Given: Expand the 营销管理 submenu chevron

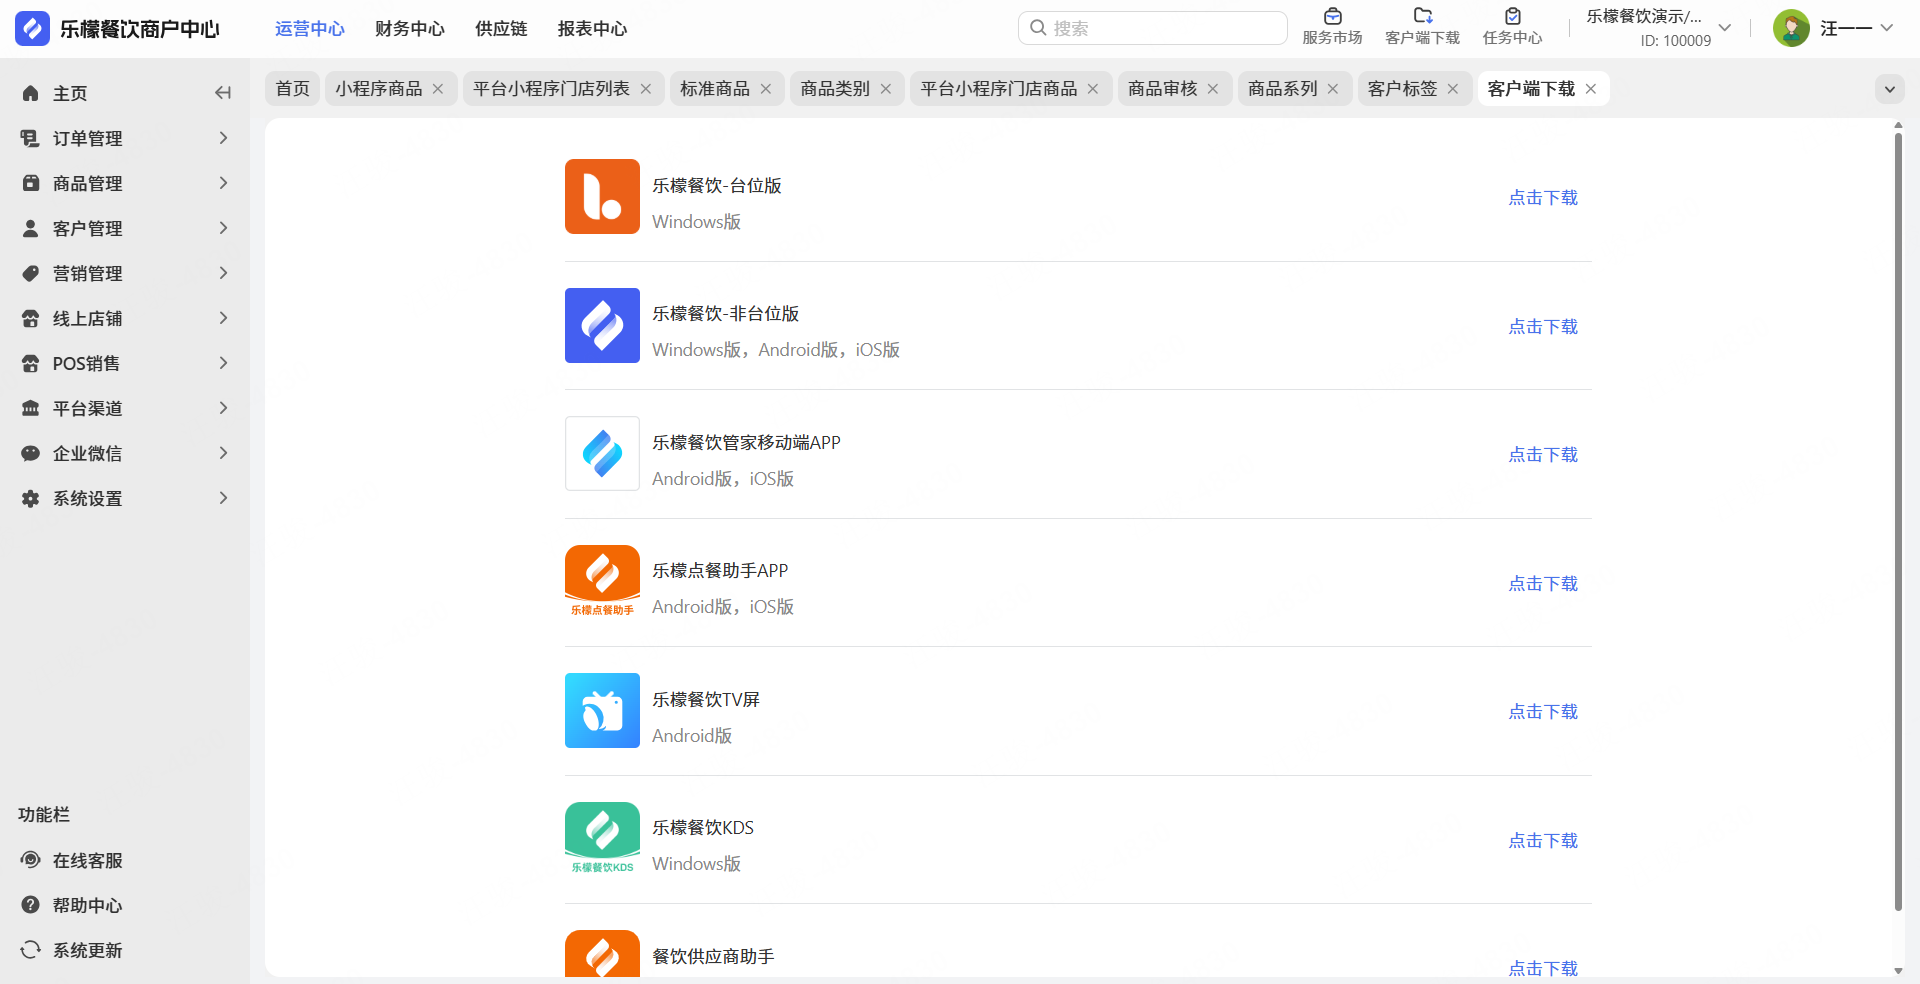Looking at the screenshot, I should click(223, 273).
